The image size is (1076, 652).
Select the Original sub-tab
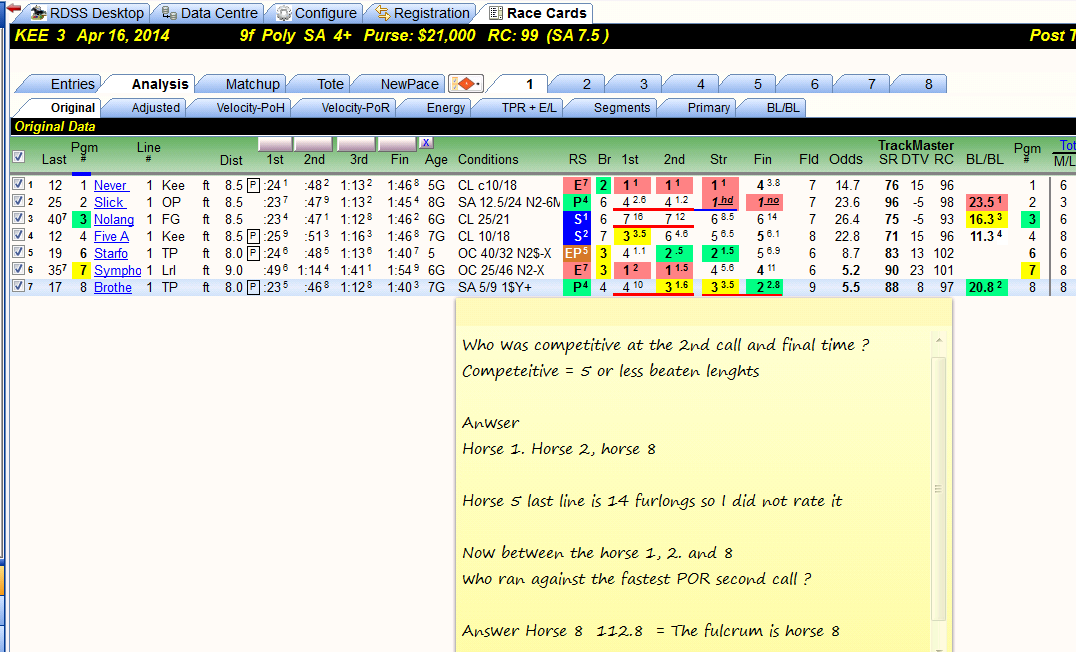(73, 108)
